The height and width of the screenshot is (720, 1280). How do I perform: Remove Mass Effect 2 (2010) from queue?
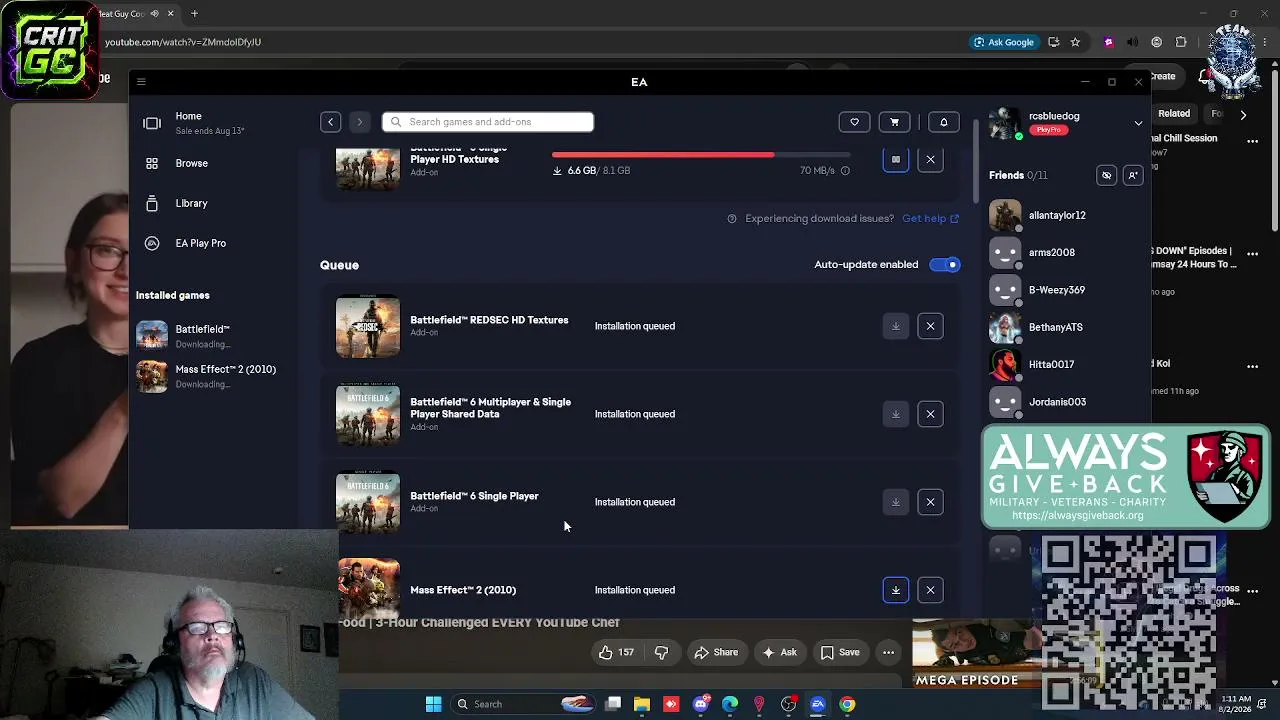pos(930,590)
